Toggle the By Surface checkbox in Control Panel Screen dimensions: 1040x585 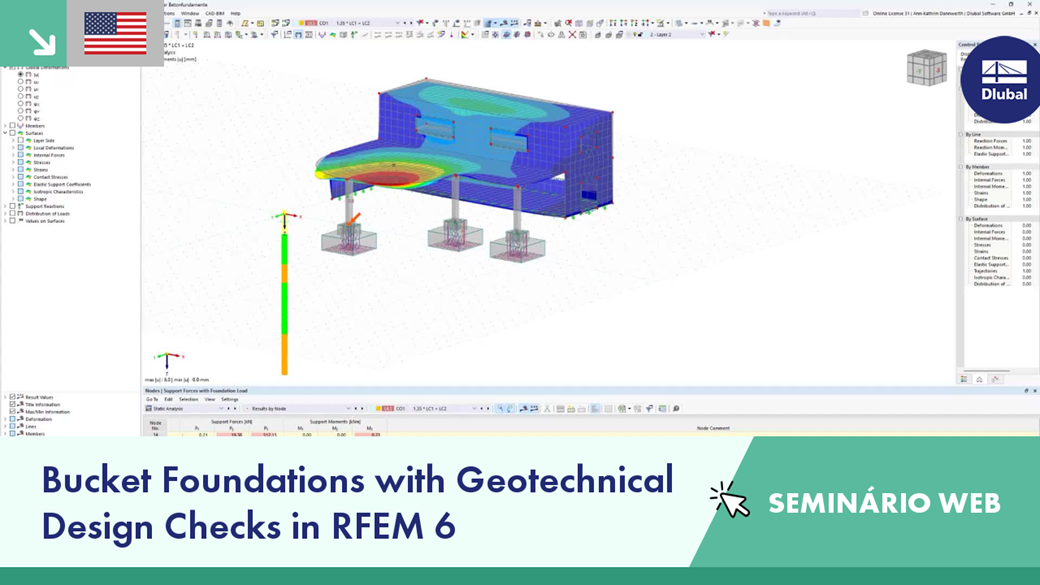coord(961,218)
